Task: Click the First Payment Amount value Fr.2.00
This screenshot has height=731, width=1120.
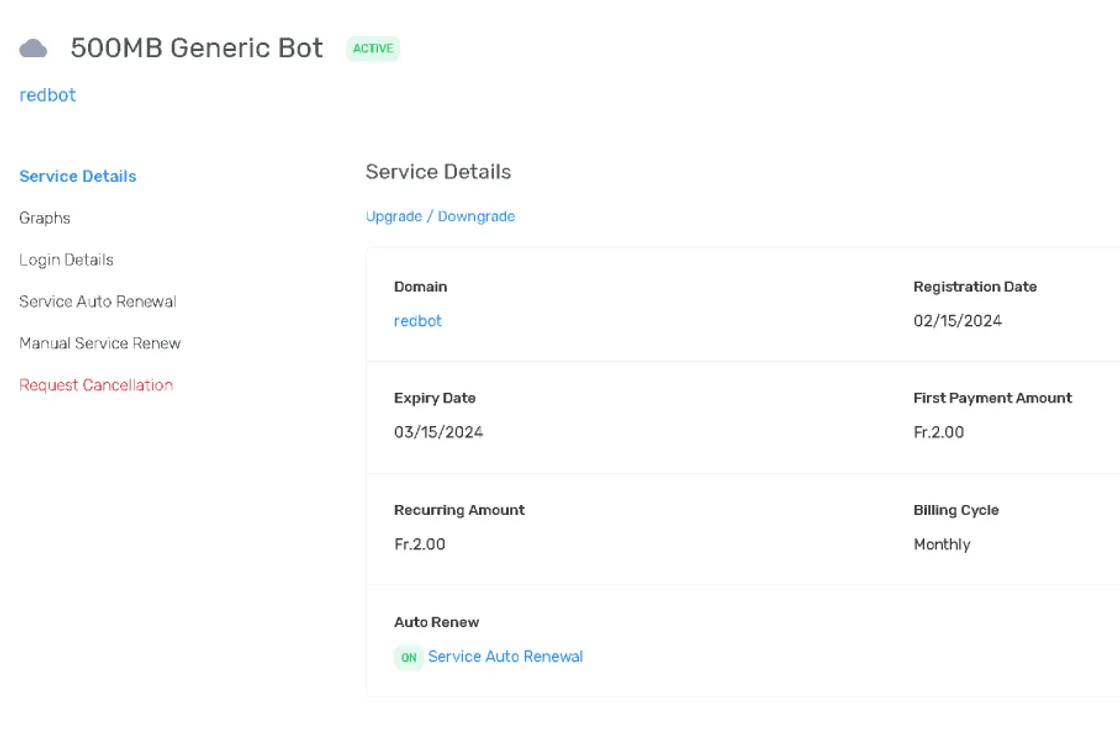Action: (x=939, y=432)
